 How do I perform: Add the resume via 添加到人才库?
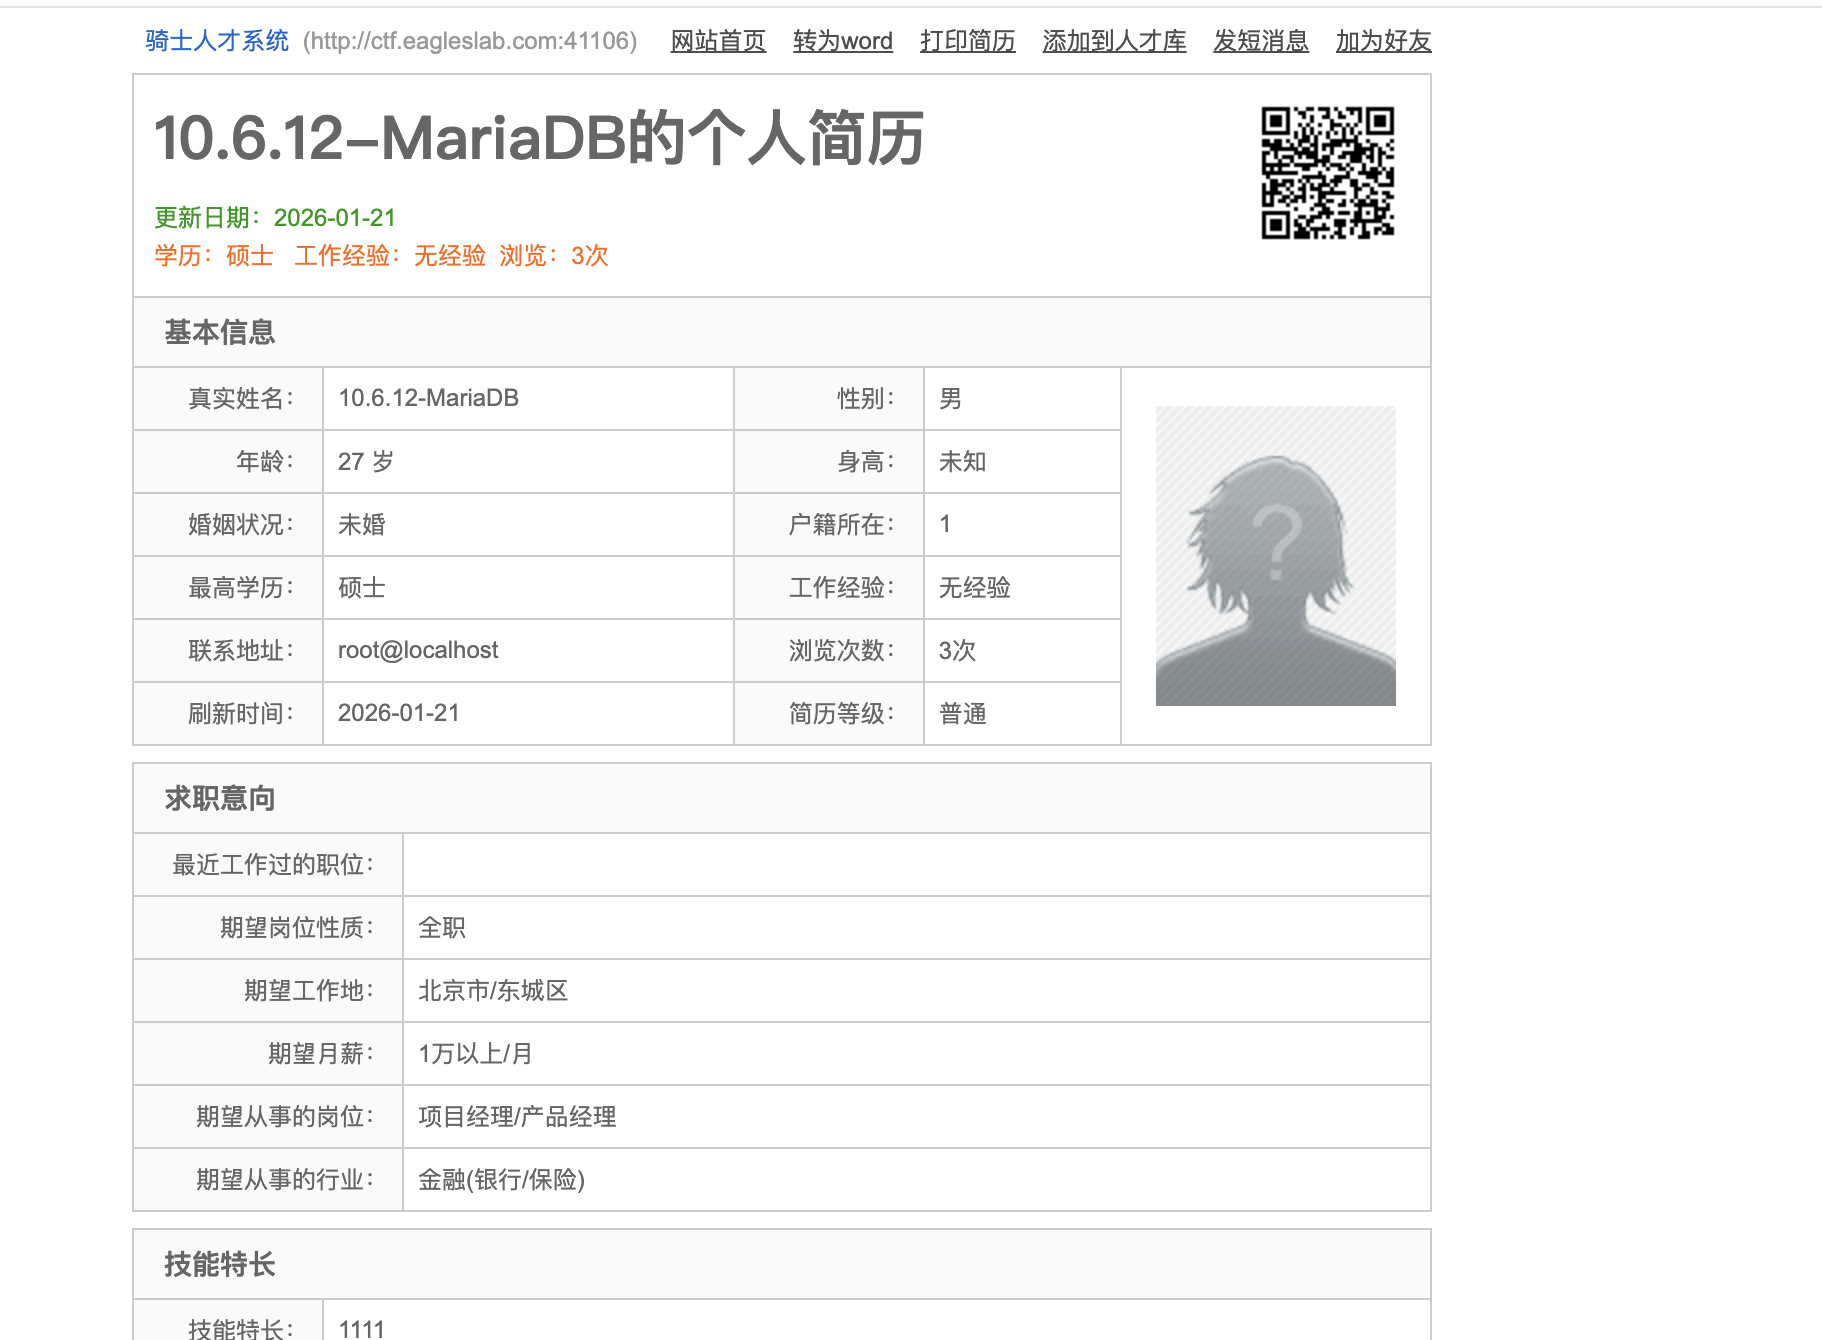[x=1114, y=41]
